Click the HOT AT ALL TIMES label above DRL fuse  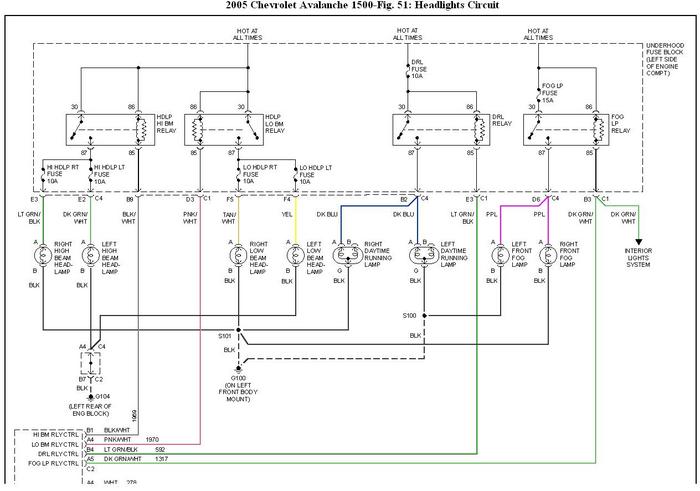tap(407, 34)
